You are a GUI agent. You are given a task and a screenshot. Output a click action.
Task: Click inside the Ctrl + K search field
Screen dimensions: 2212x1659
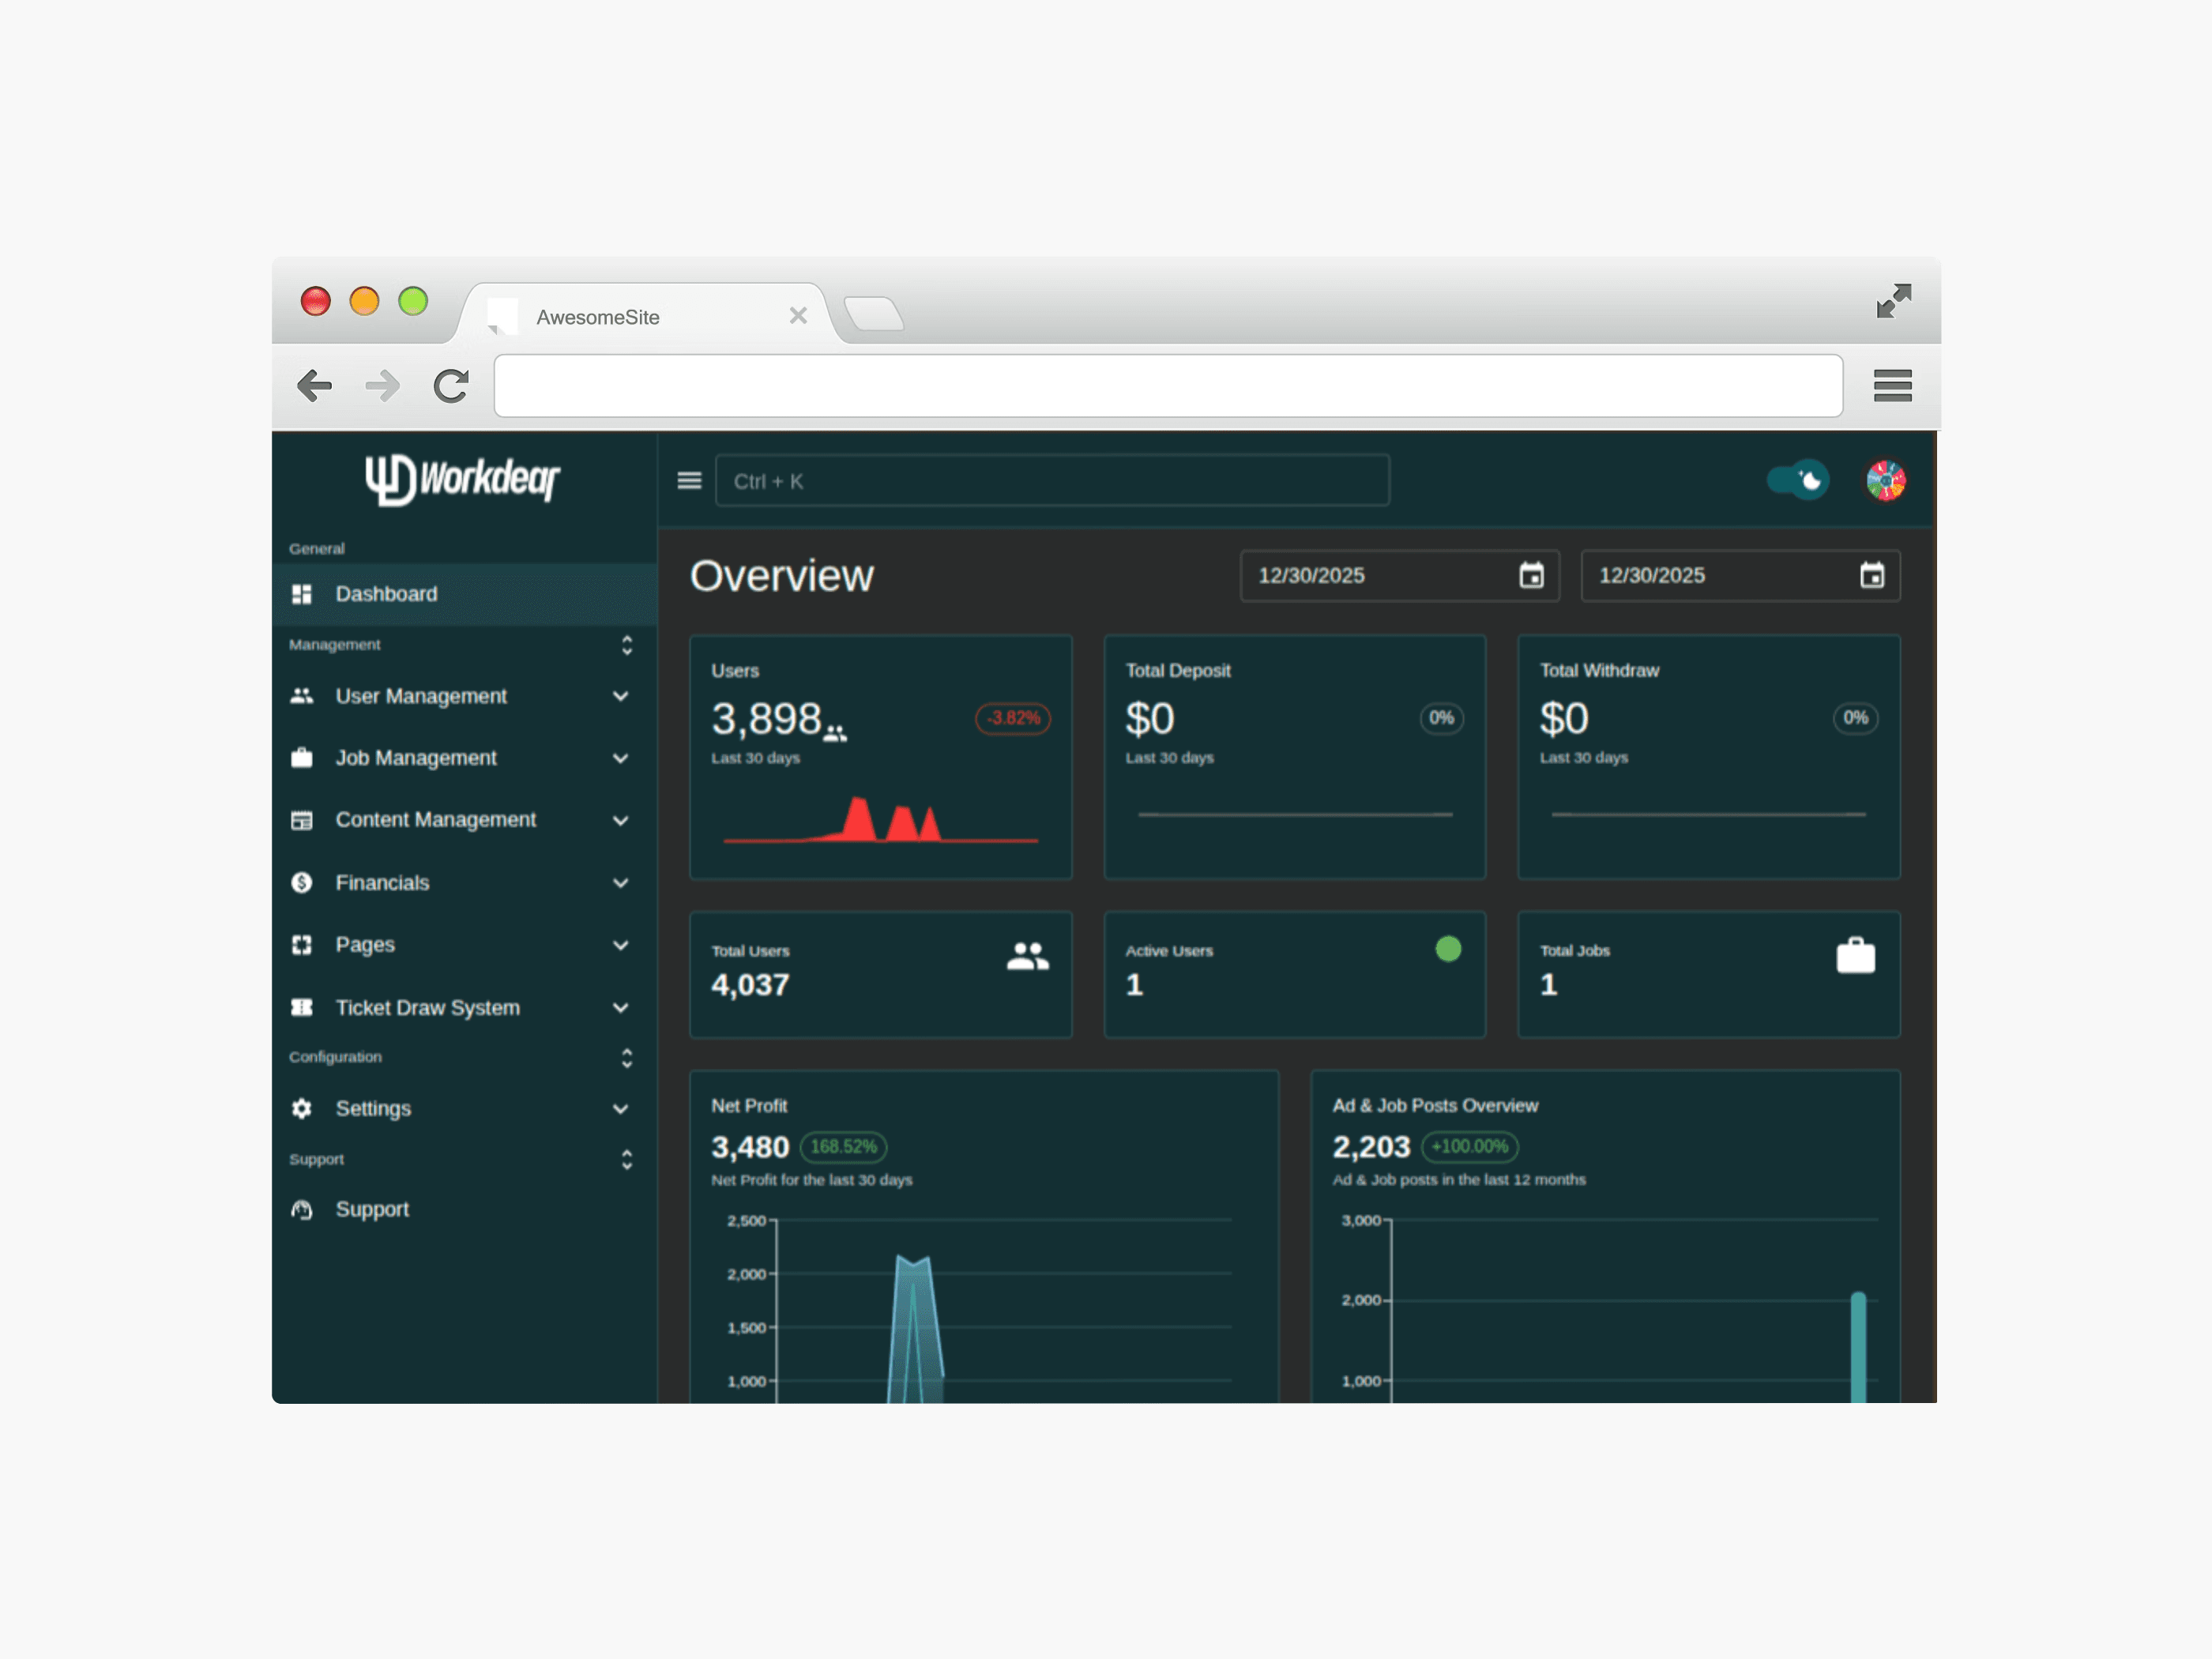1052,480
